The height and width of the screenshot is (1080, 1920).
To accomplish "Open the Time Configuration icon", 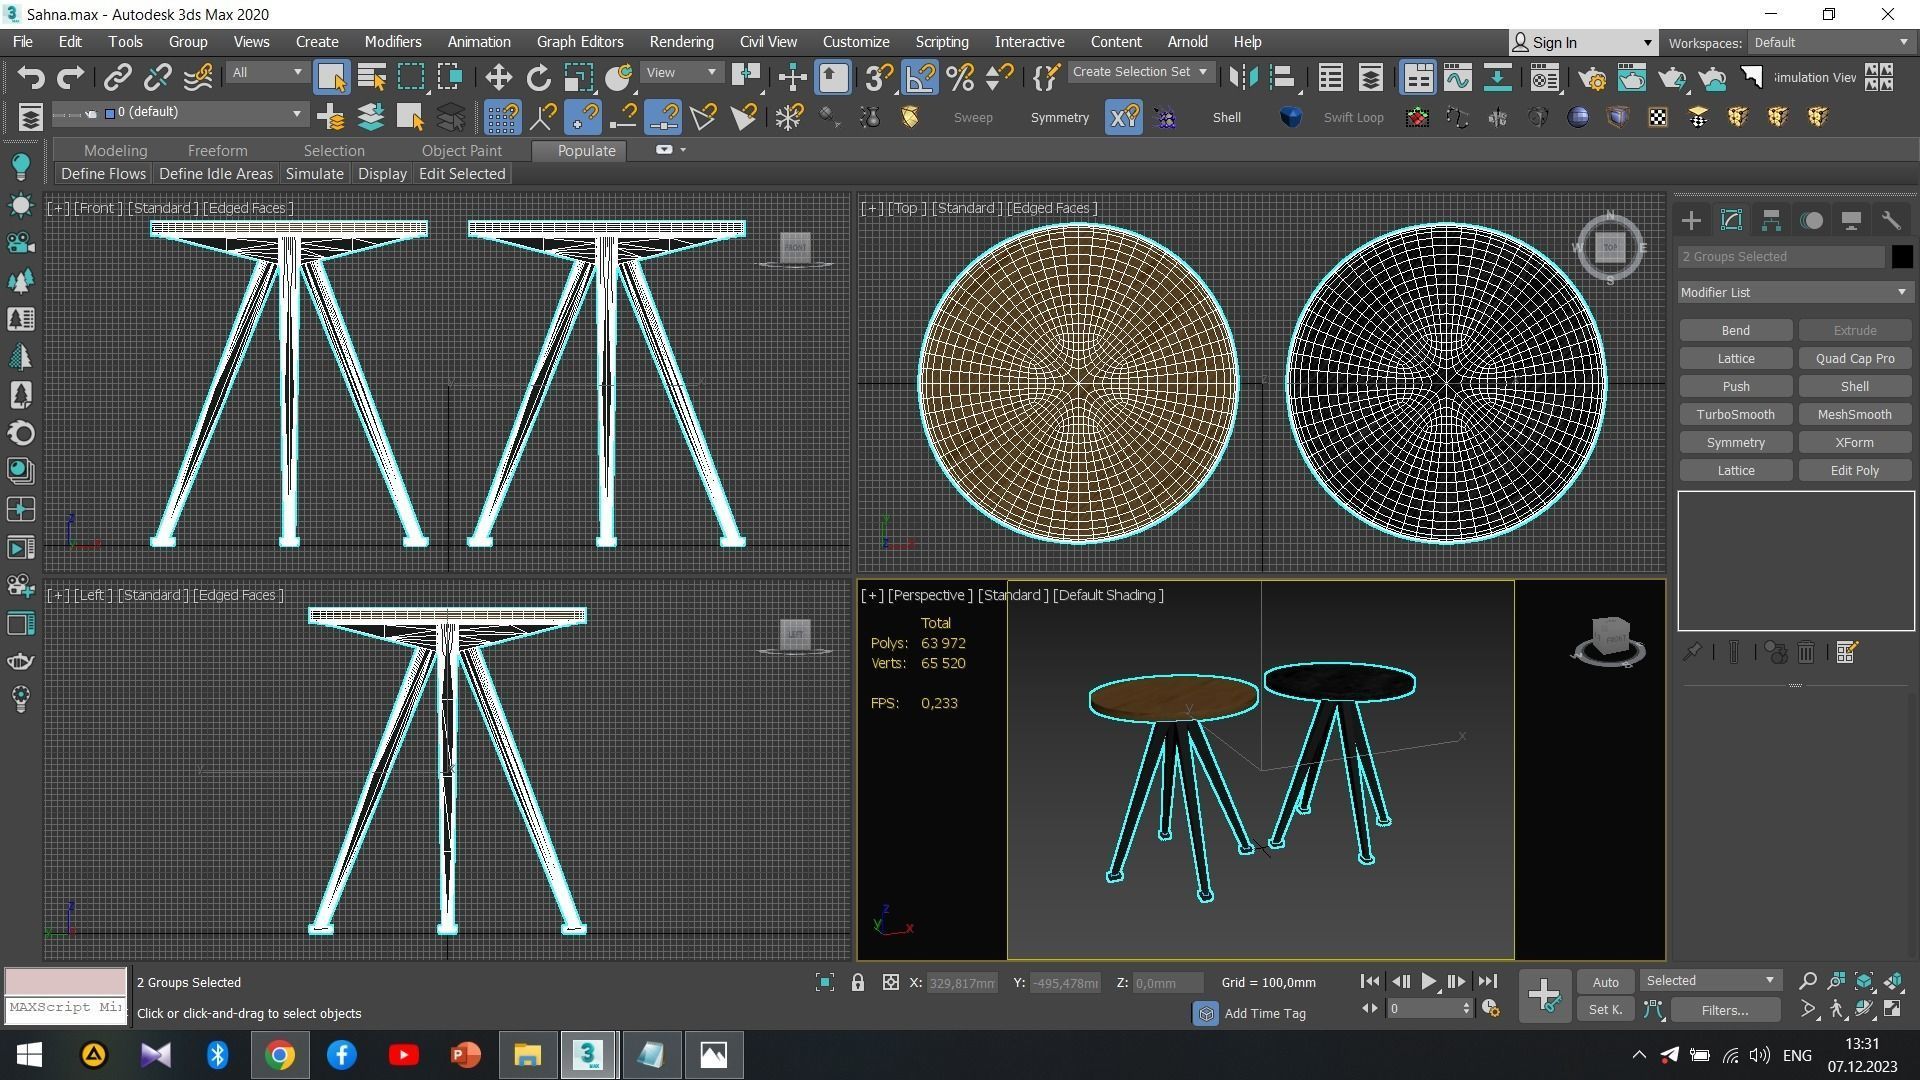I will click(1490, 1009).
